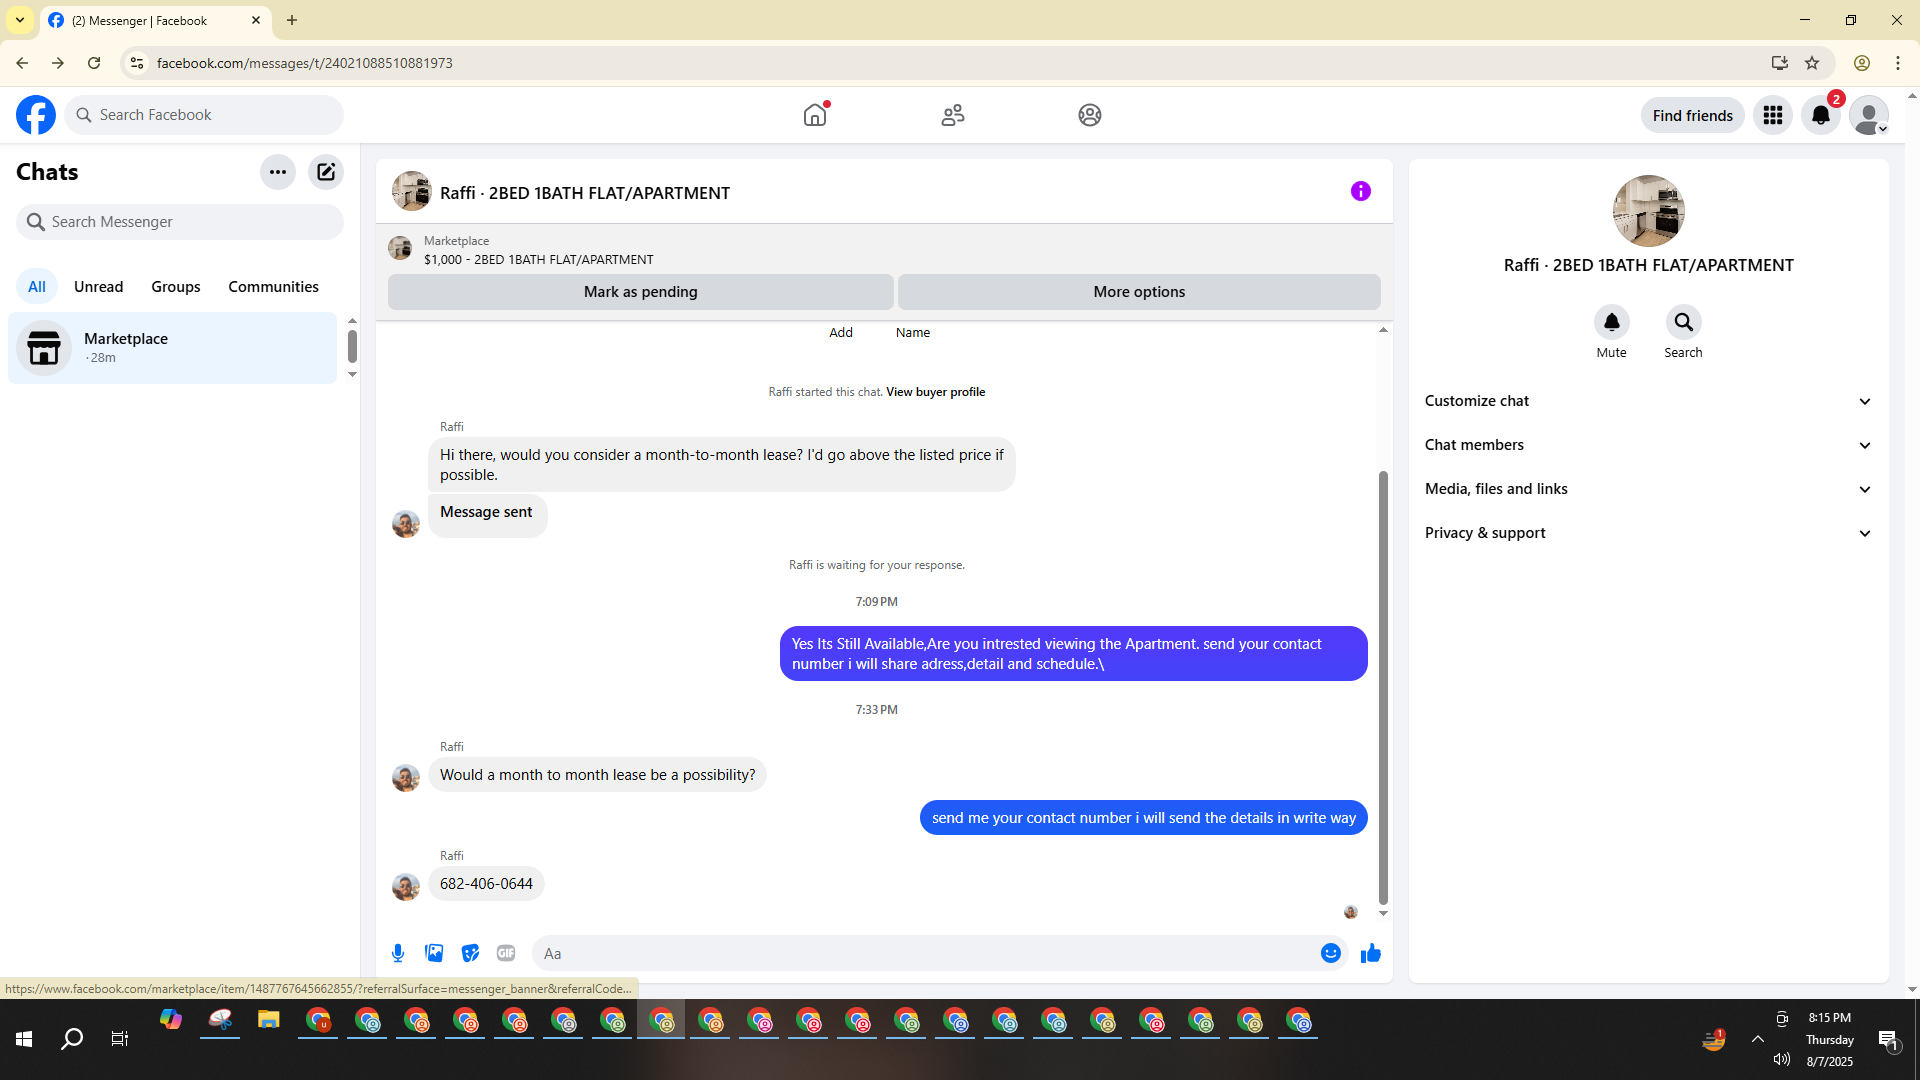Open the emoji picker

[x=1330, y=953]
